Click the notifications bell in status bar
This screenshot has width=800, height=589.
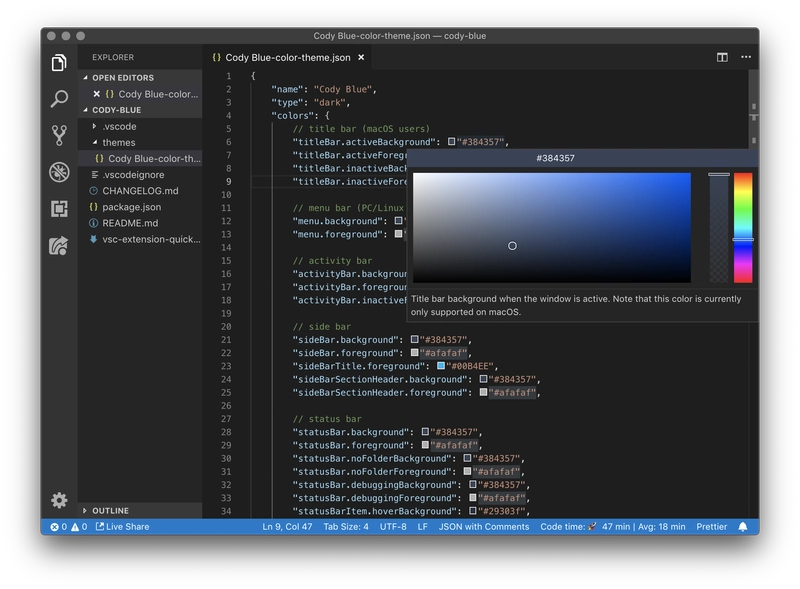tap(743, 527)
